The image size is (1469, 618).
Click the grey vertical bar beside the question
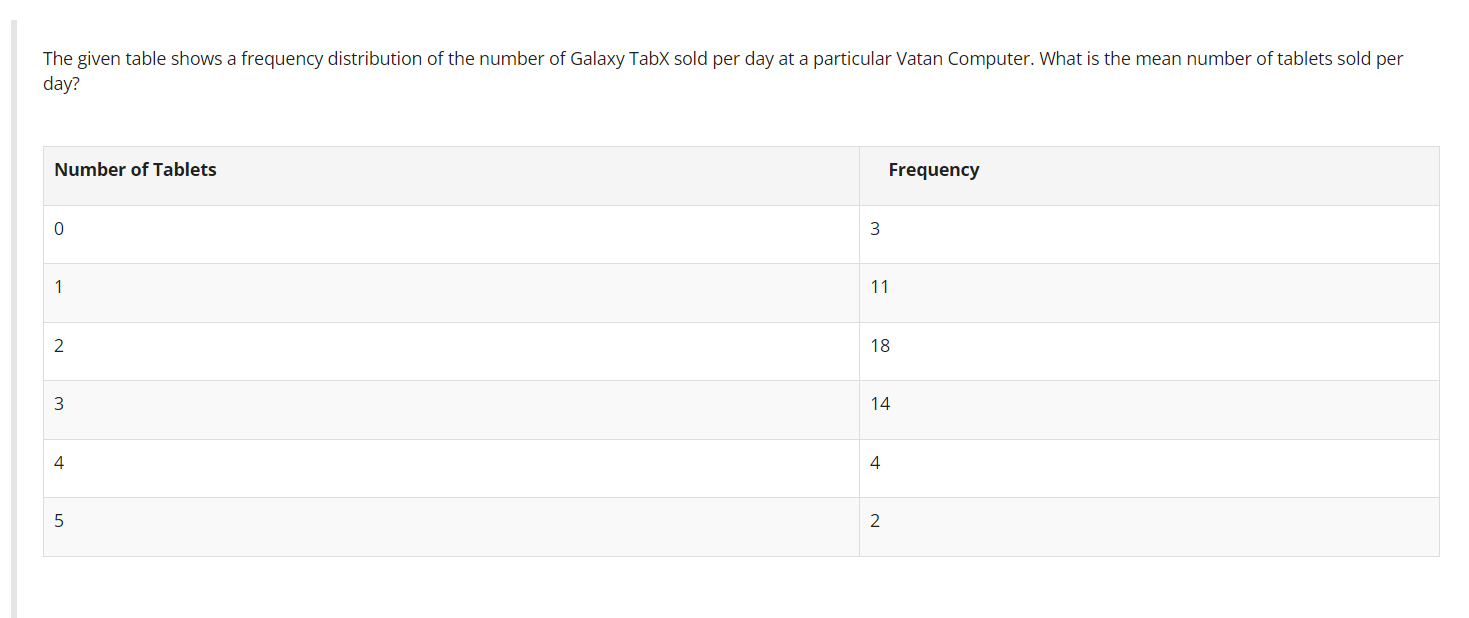pos(14,319)
